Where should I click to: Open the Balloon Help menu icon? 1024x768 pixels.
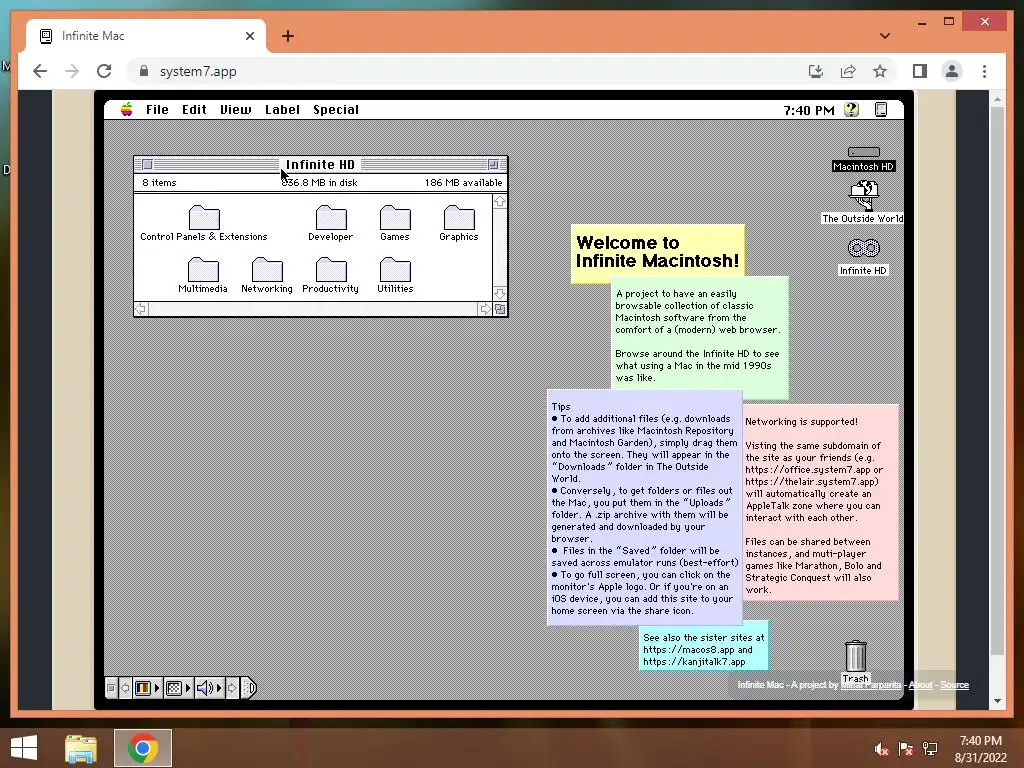pos(851,110)
